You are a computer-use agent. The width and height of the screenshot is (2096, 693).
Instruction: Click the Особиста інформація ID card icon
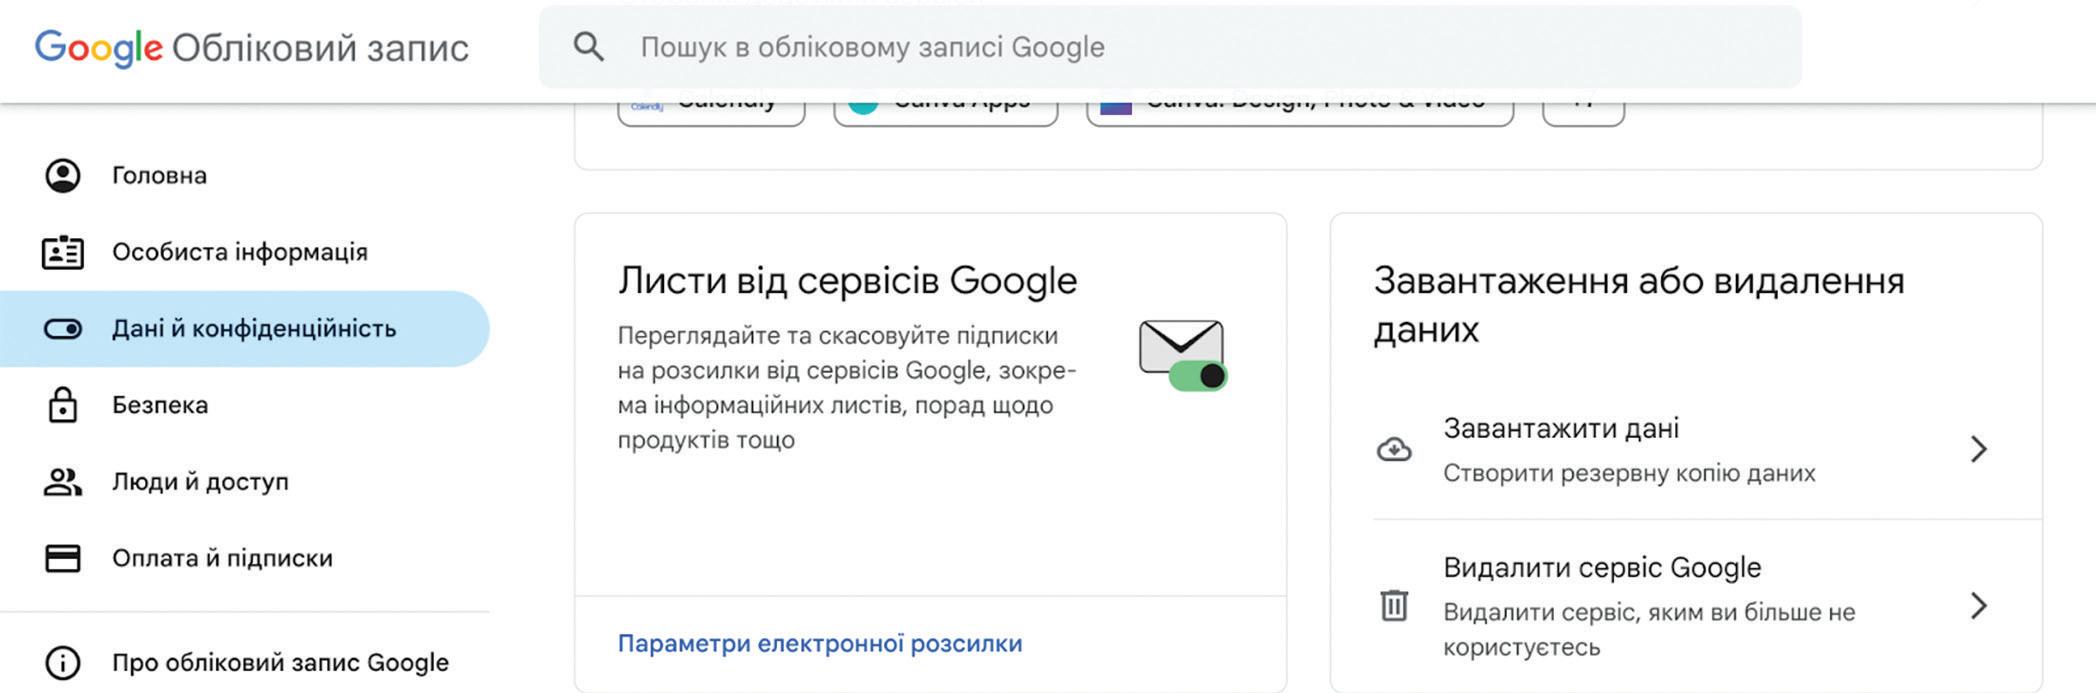[x=63, y=252]
